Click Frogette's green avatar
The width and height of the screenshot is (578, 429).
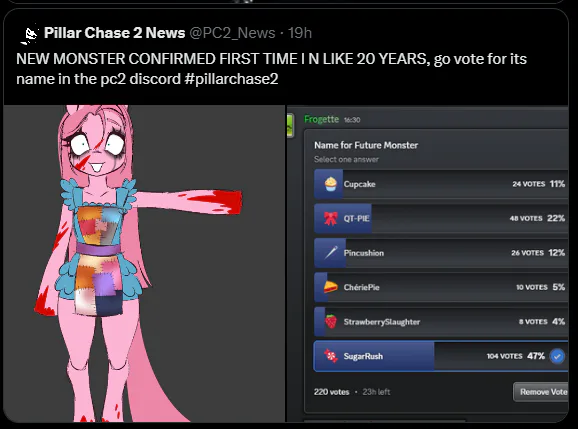tap(290, 125)
